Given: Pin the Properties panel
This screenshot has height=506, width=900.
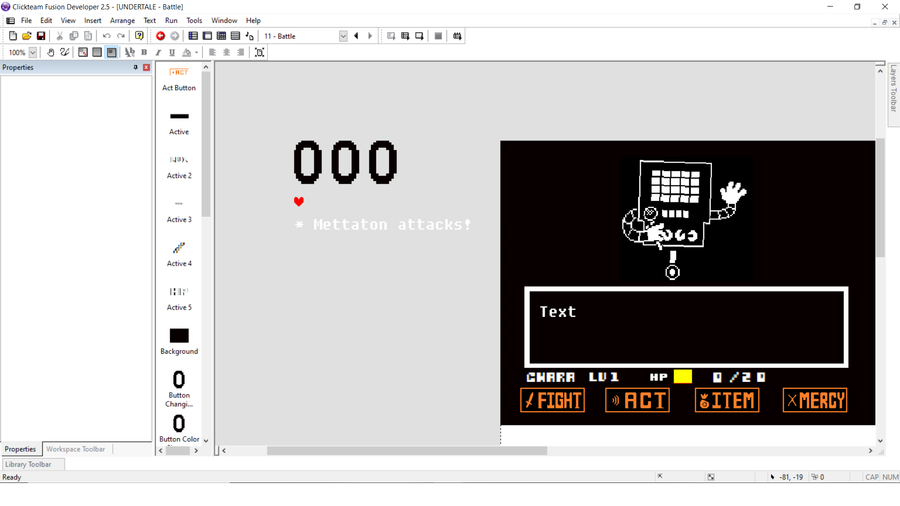Looking at the screenshot, I should click(135, 67).
